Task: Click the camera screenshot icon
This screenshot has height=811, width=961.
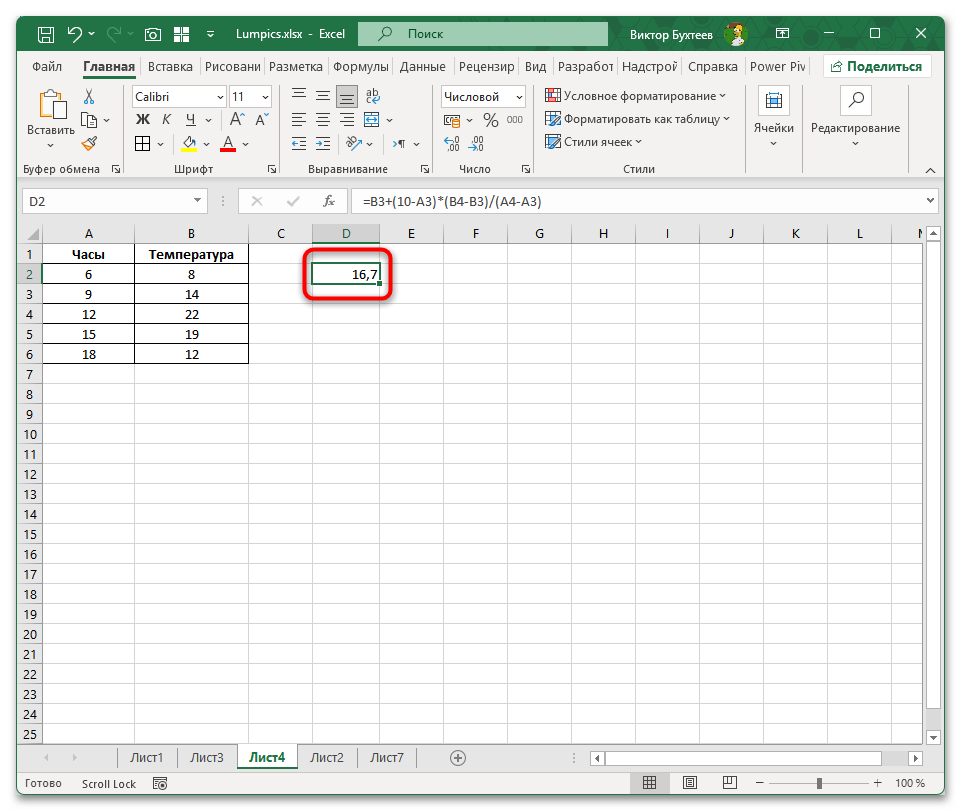Action: click(x=153, y=34)
